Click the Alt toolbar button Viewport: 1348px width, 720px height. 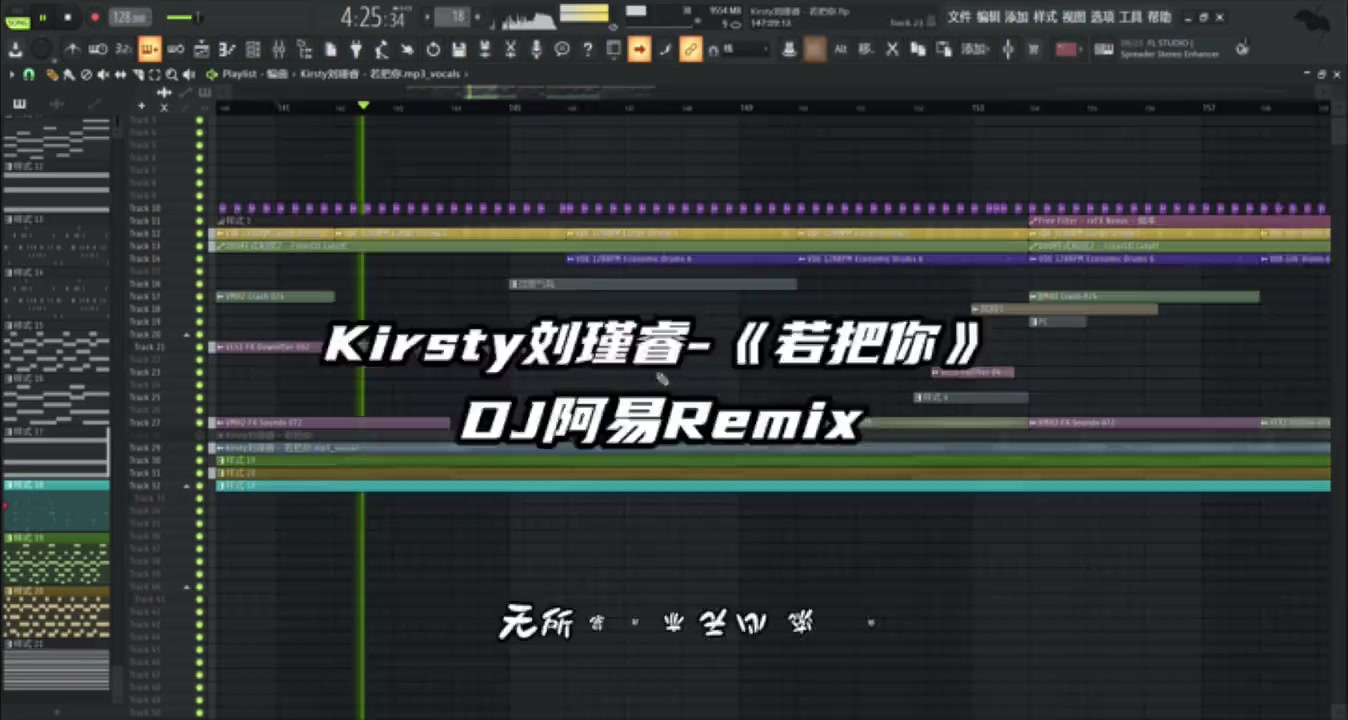coord(840,49)
